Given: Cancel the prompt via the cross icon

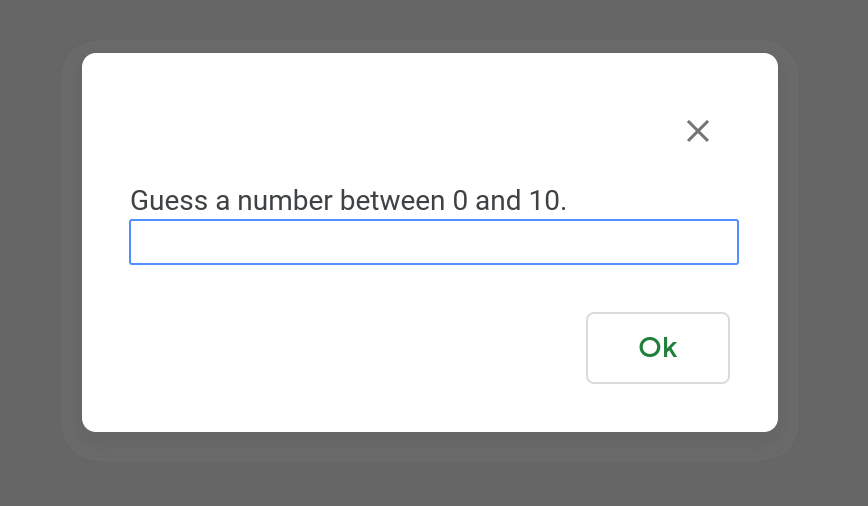Looking at the screenshot, I should (698, 131).
